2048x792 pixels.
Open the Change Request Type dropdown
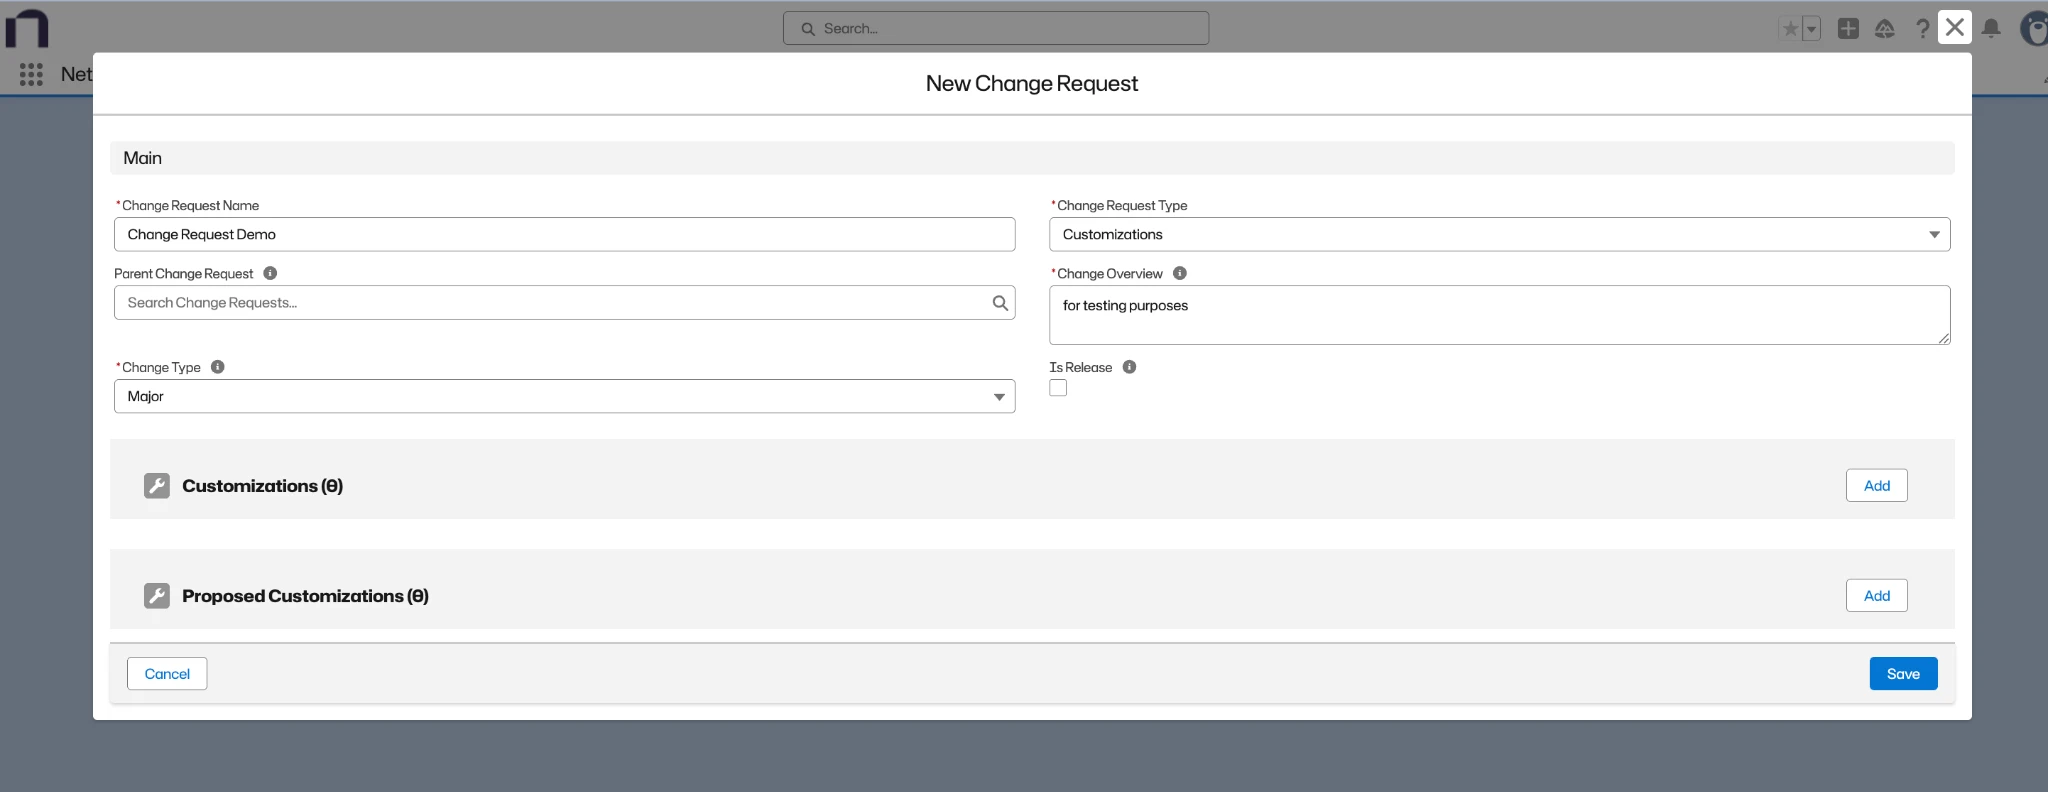pos(1500,234)
